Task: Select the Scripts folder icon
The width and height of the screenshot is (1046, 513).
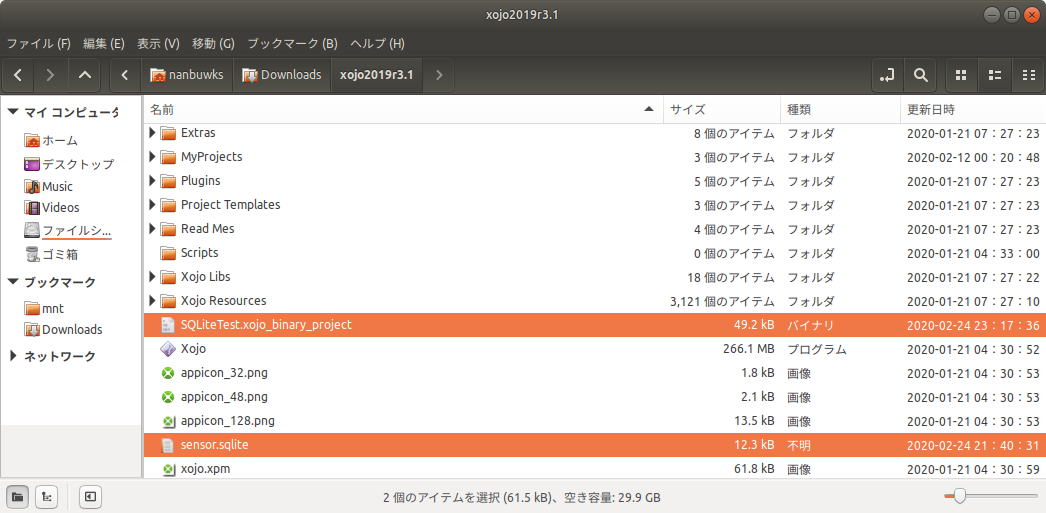Action: click(168, 253)
